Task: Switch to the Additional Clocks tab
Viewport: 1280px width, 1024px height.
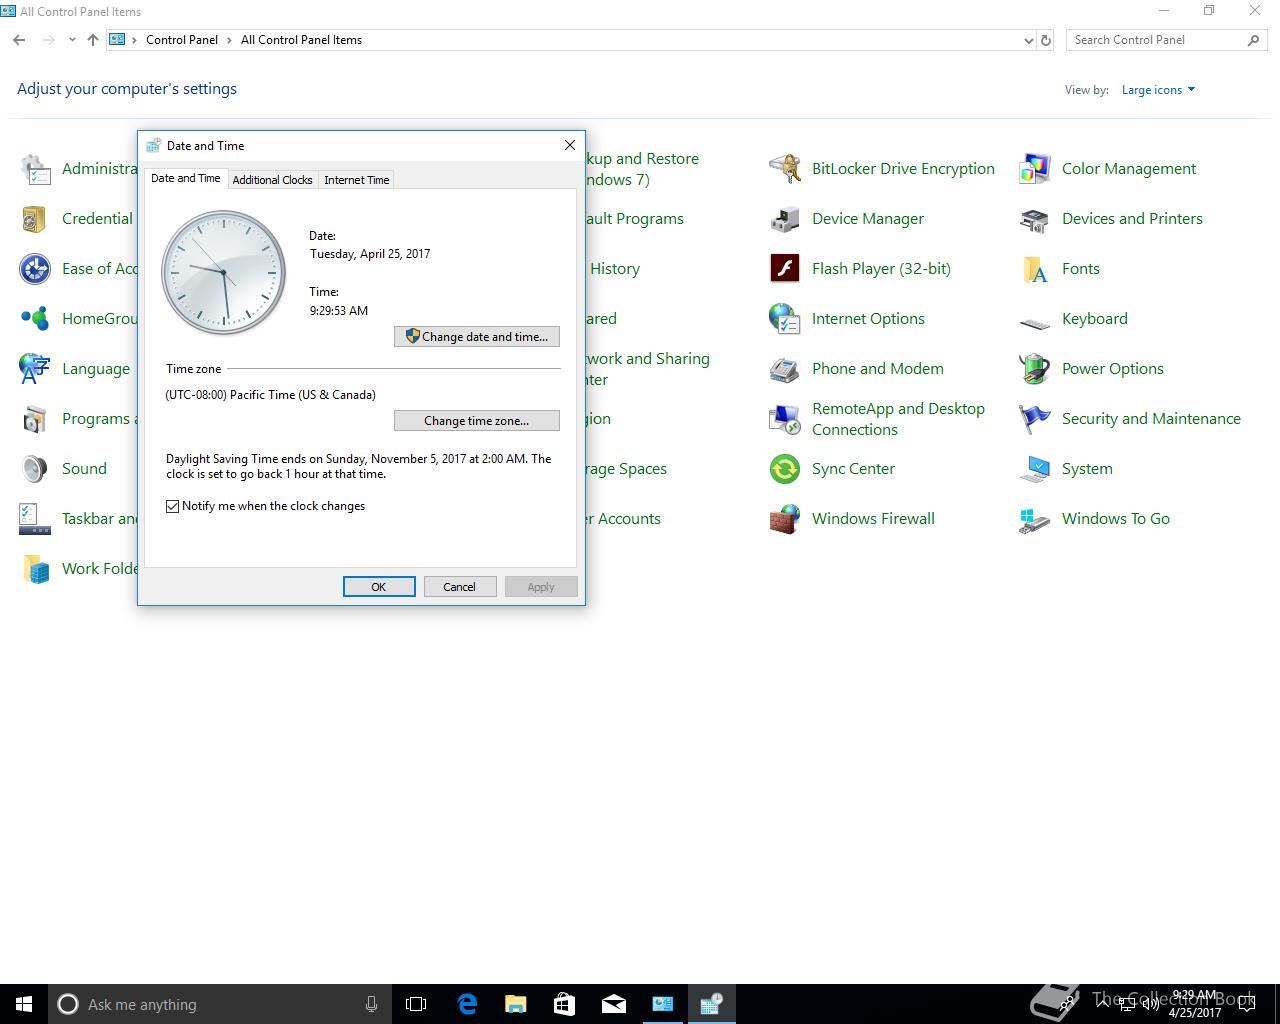Action: click(x=272, y=180)
